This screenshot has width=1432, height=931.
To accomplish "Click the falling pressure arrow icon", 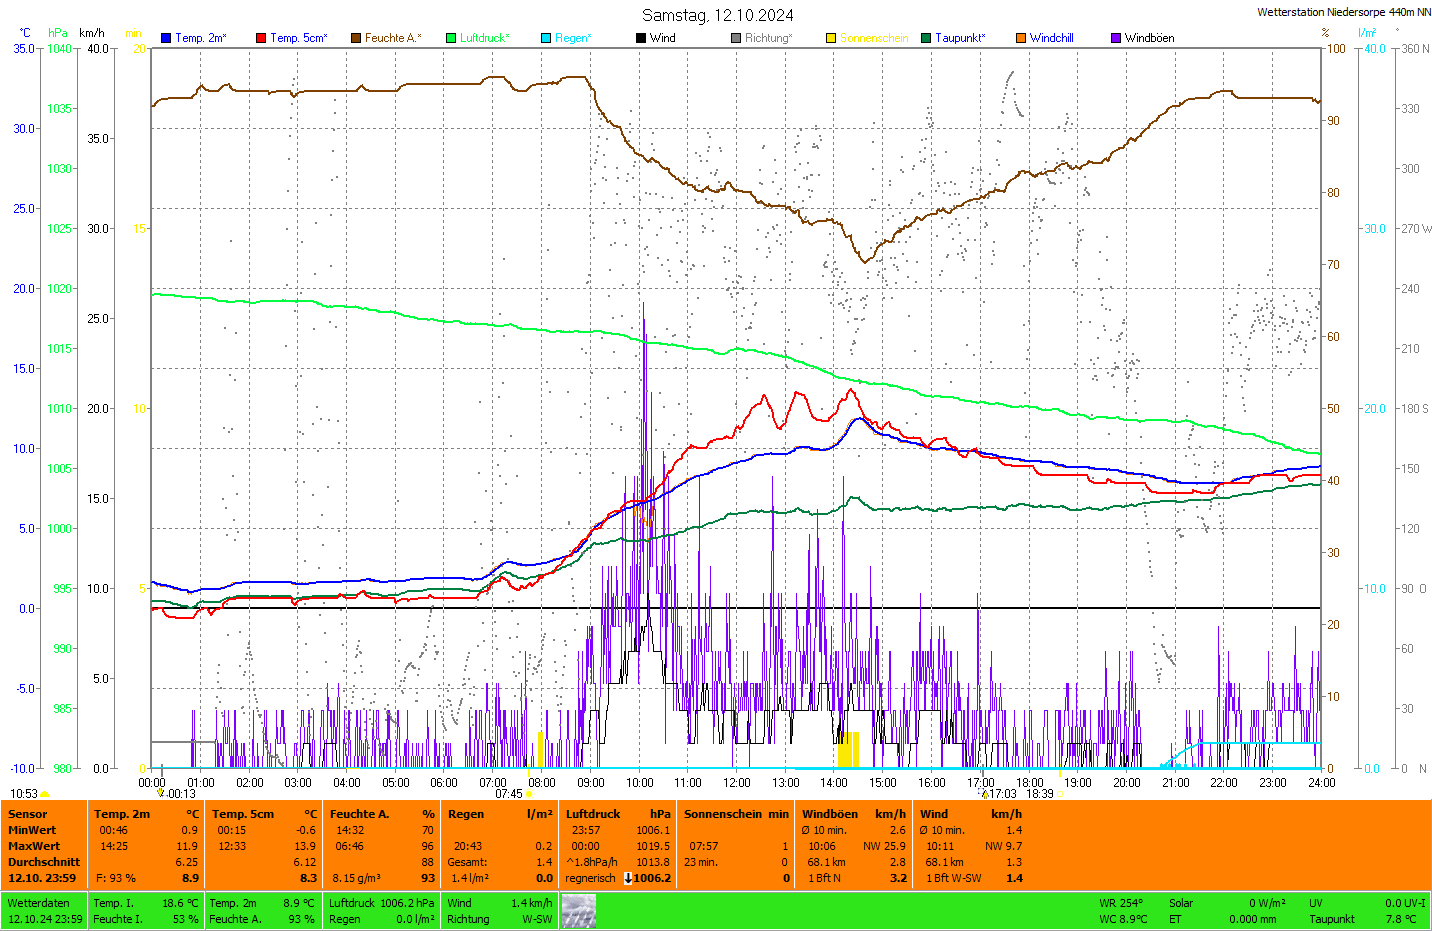I will point(628,878).
